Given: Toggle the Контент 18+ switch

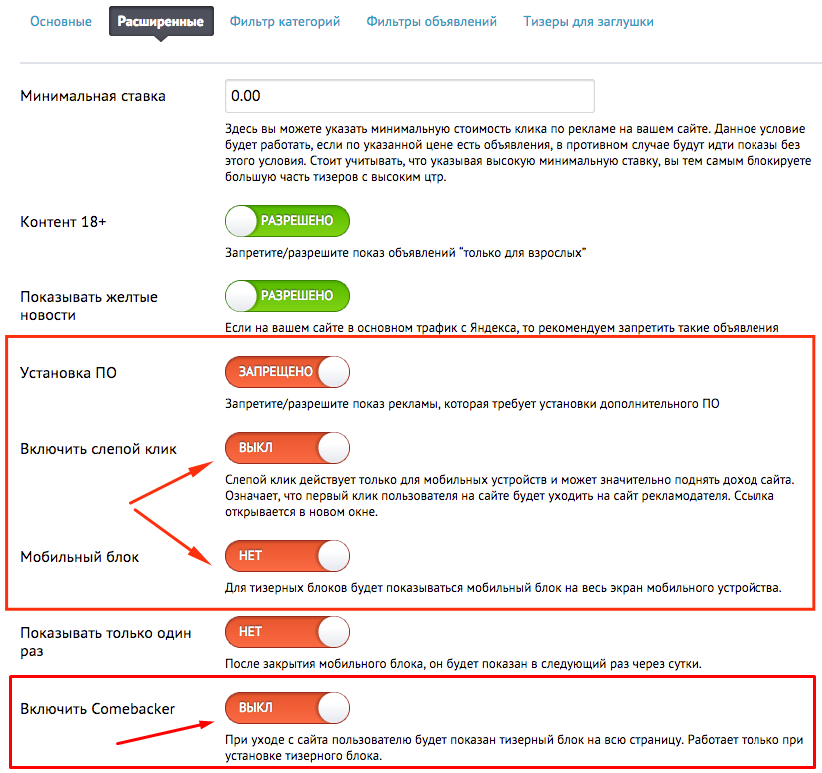Looking at the screenshot, I should pyautogui.click(x=287, y=221).
